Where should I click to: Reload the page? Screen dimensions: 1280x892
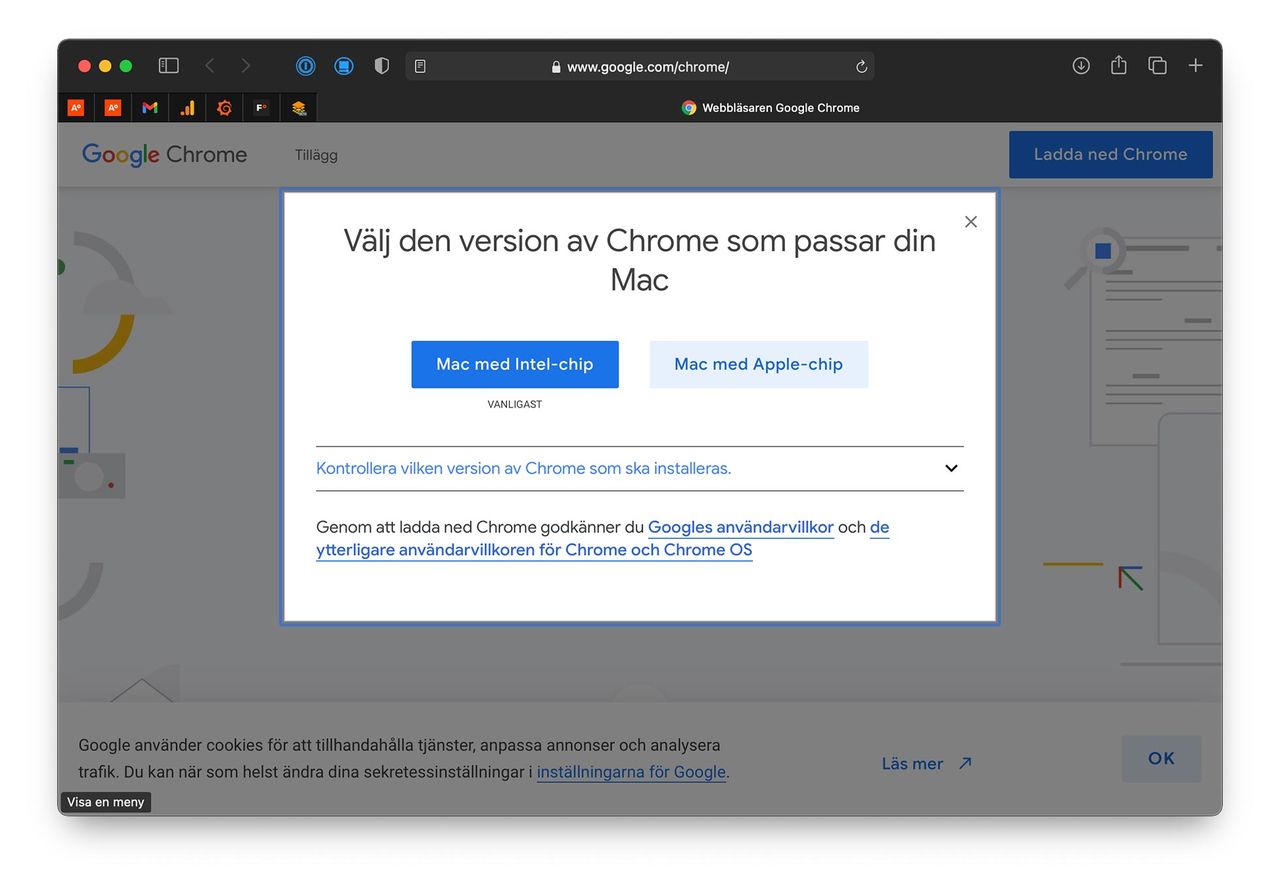point(861,67)
